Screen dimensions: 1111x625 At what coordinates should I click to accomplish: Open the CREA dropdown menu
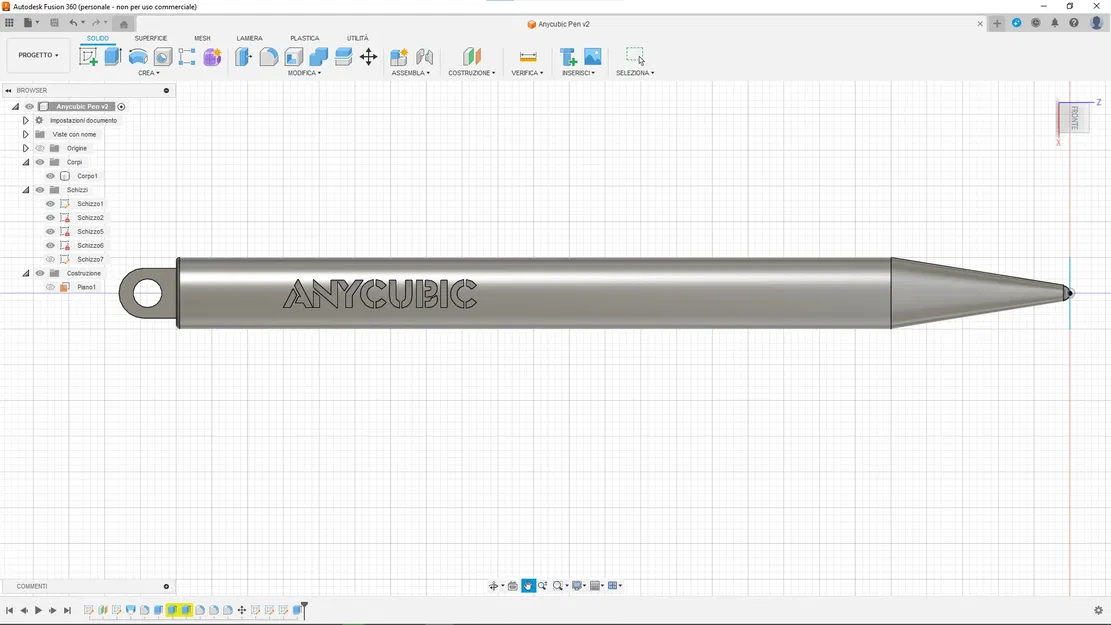tap(147, 72)
